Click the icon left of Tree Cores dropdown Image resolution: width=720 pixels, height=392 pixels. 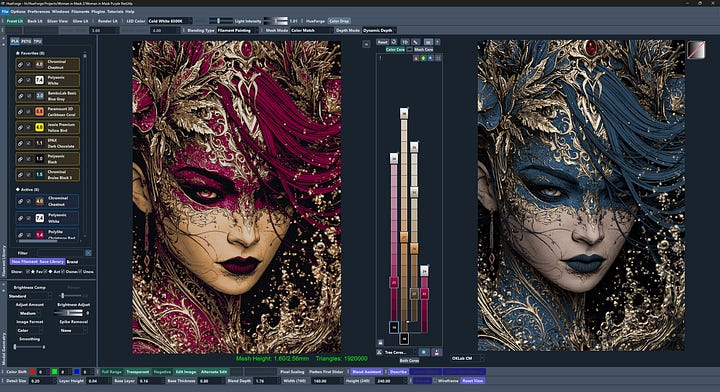click(x=379, y=352)
